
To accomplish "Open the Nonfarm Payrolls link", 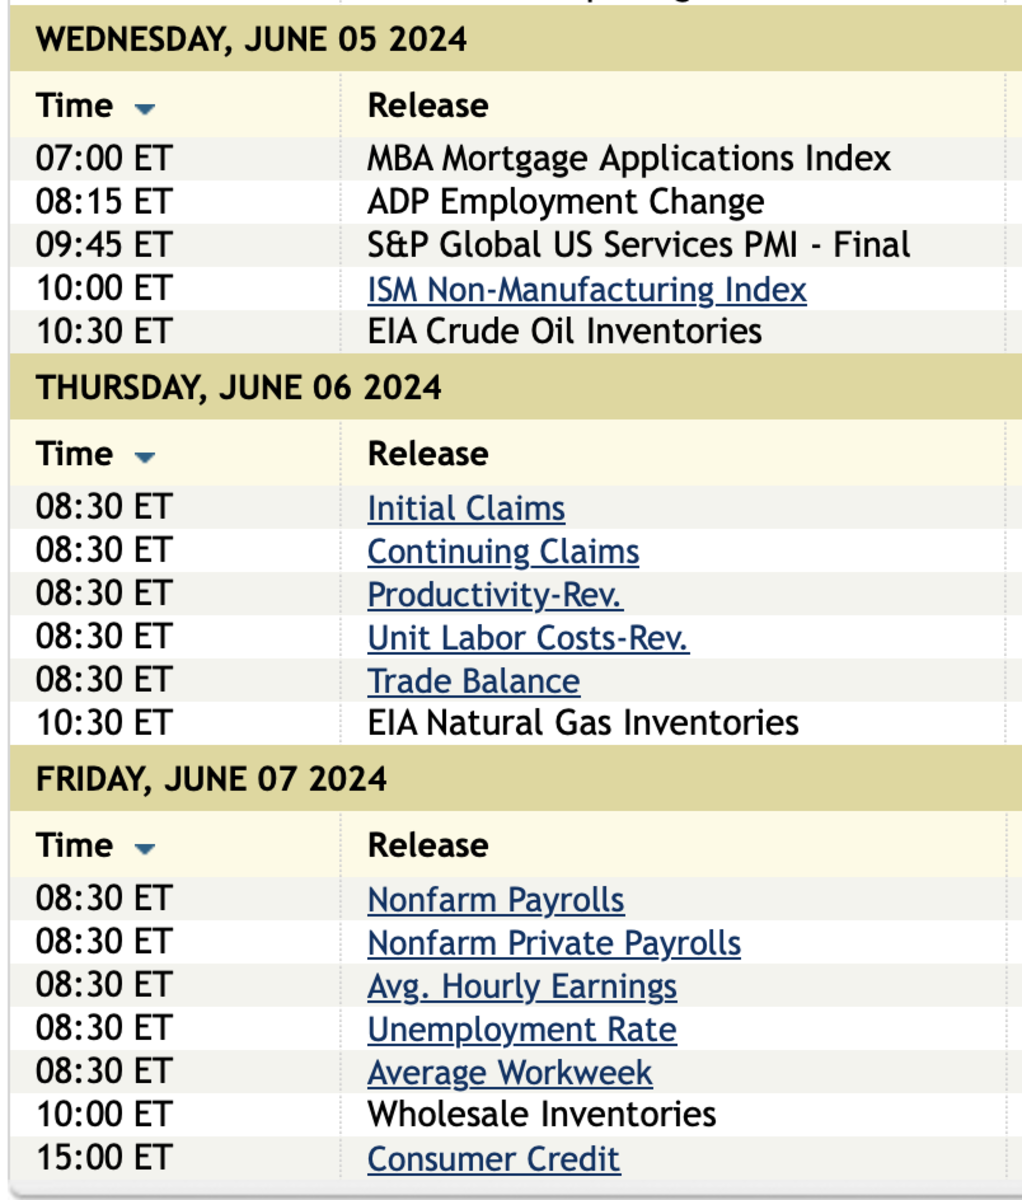I will pos(496,899).
